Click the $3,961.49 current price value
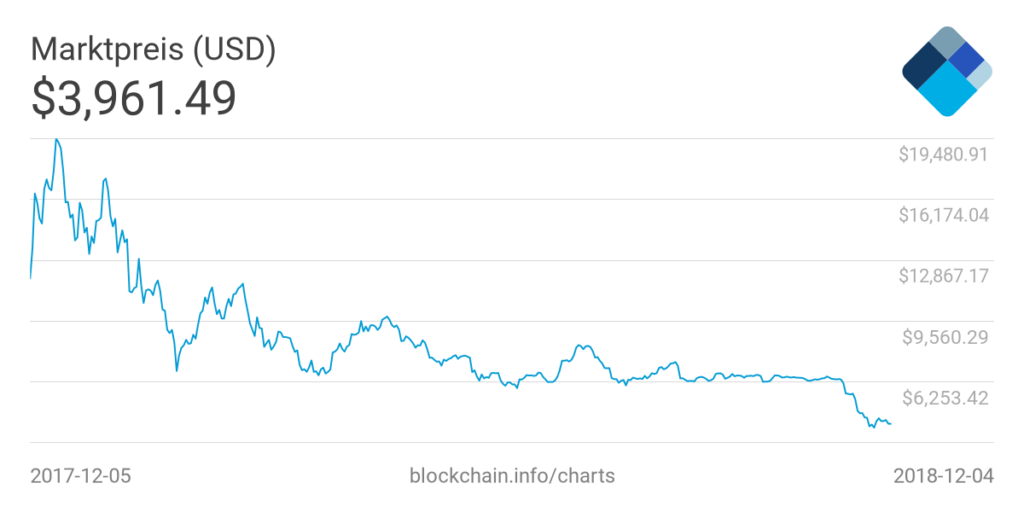 pyautogui.click(x=134, y=97)
